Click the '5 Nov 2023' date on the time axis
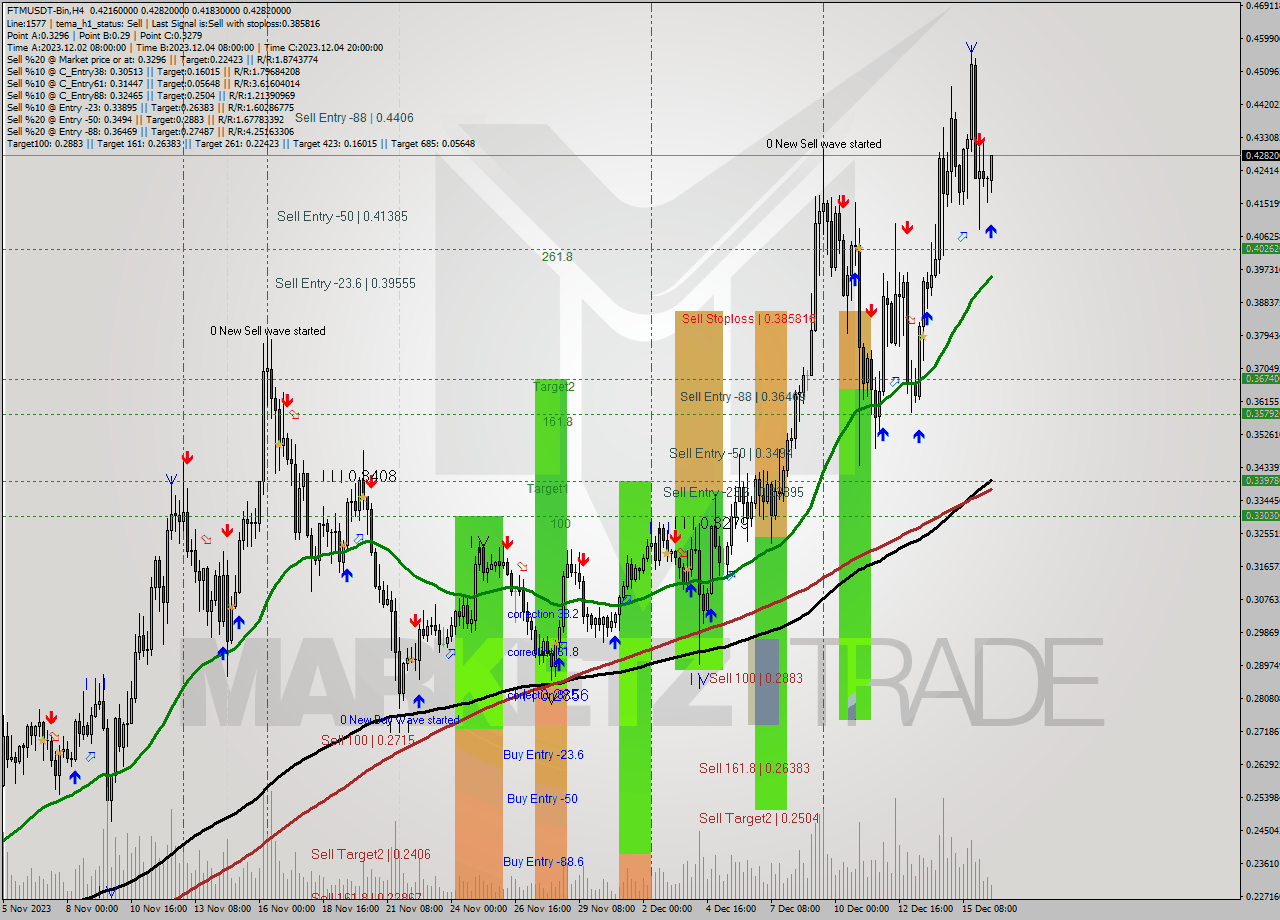Screen dimensions: 1280x920 [x=26, y=909]
